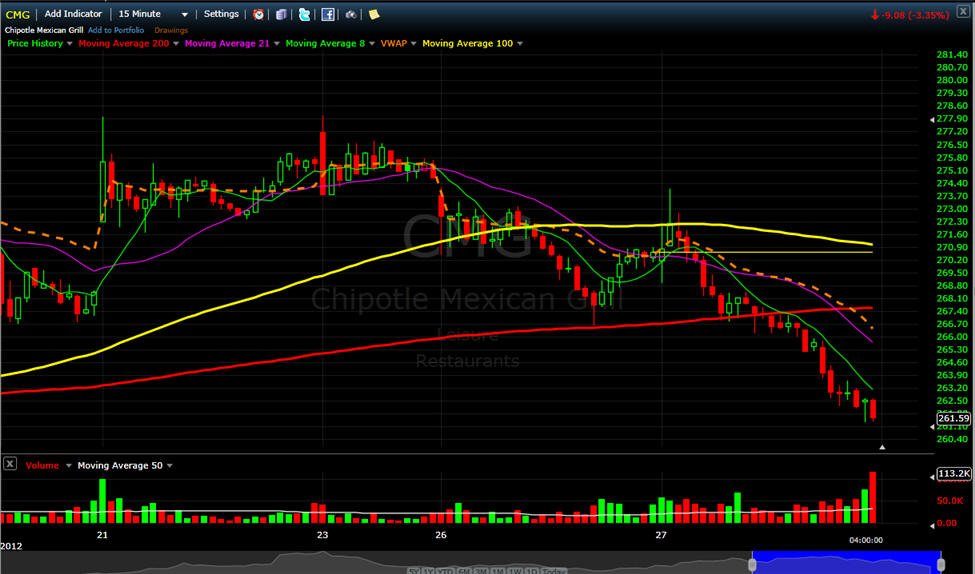Grab the left handle of range selector
This screenshot has width=975, height=574.
(752, 564)
